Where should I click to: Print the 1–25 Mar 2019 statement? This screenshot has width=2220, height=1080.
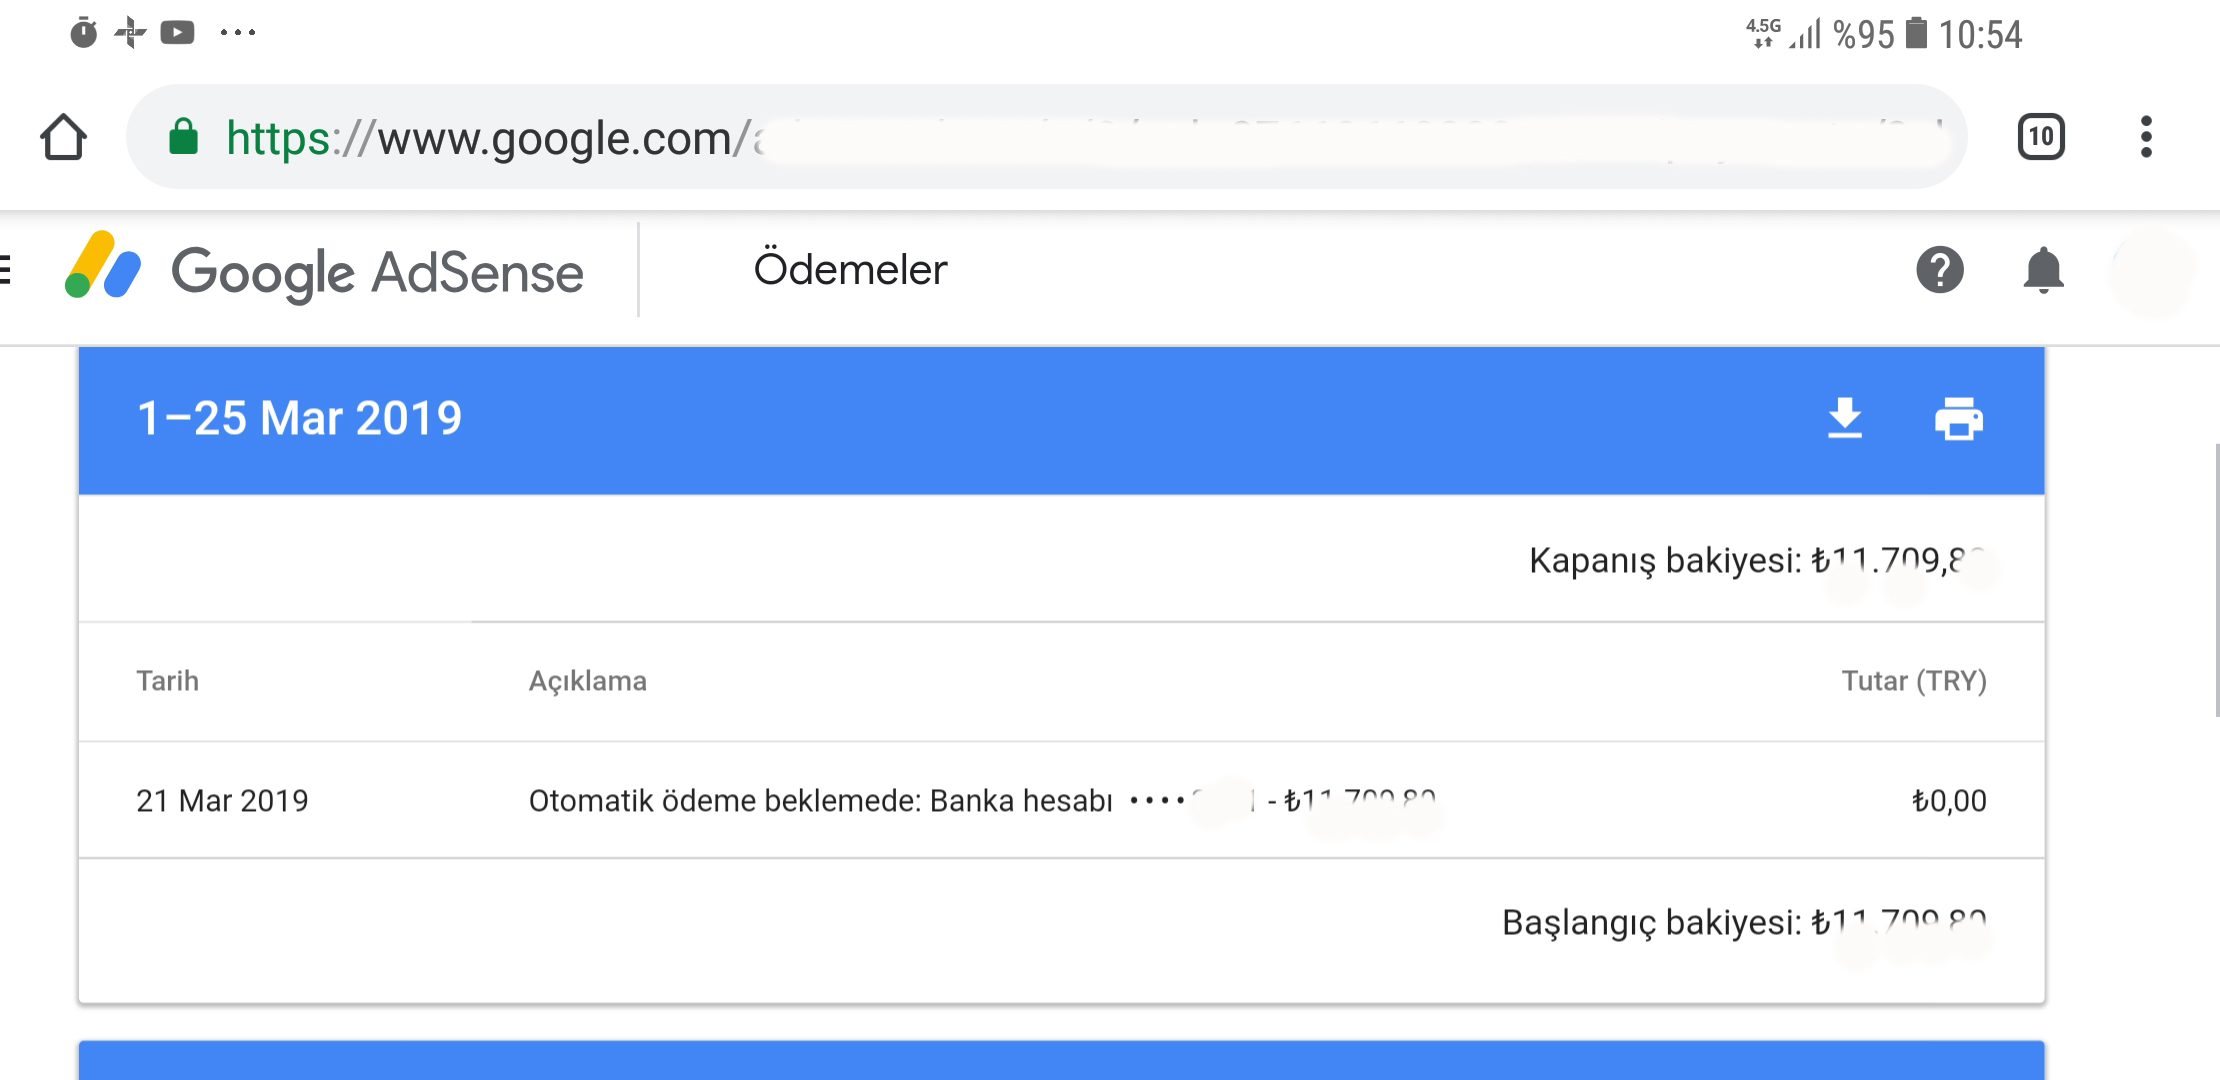point(1958,418)
